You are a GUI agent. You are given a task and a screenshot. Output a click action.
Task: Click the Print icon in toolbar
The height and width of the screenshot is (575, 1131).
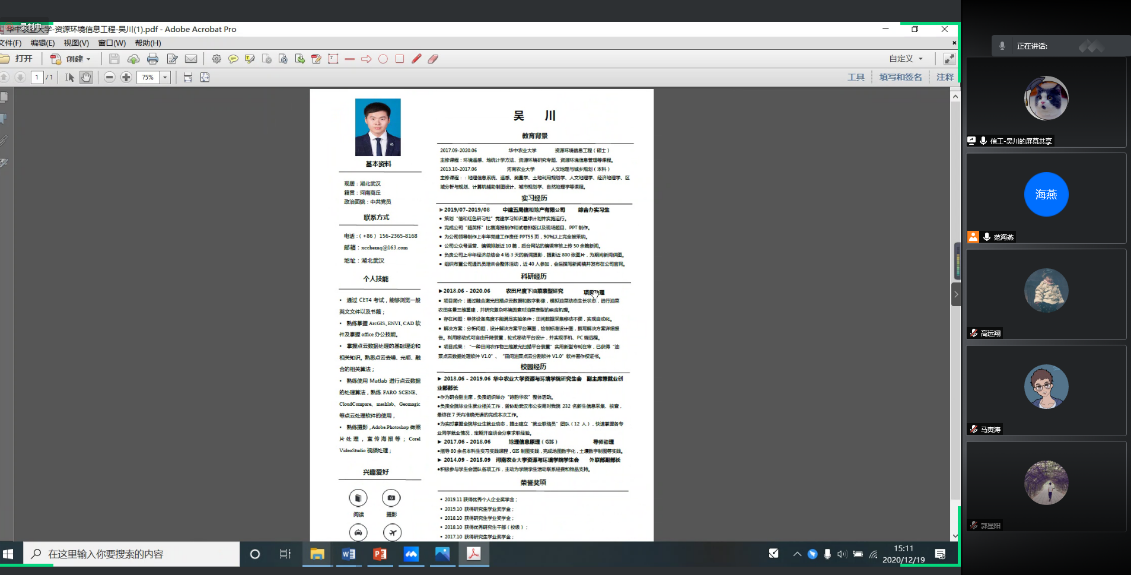pos(152,59)
